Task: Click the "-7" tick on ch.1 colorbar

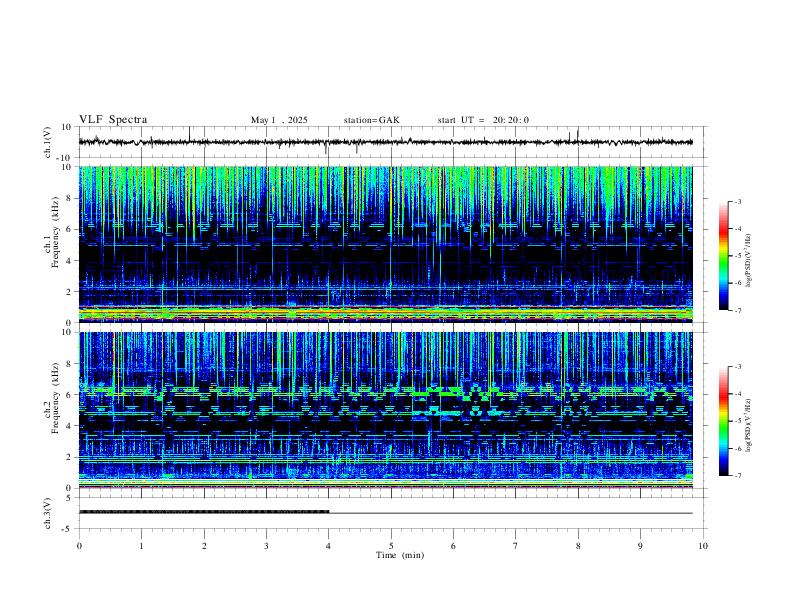Action: (x=737, y=310)
